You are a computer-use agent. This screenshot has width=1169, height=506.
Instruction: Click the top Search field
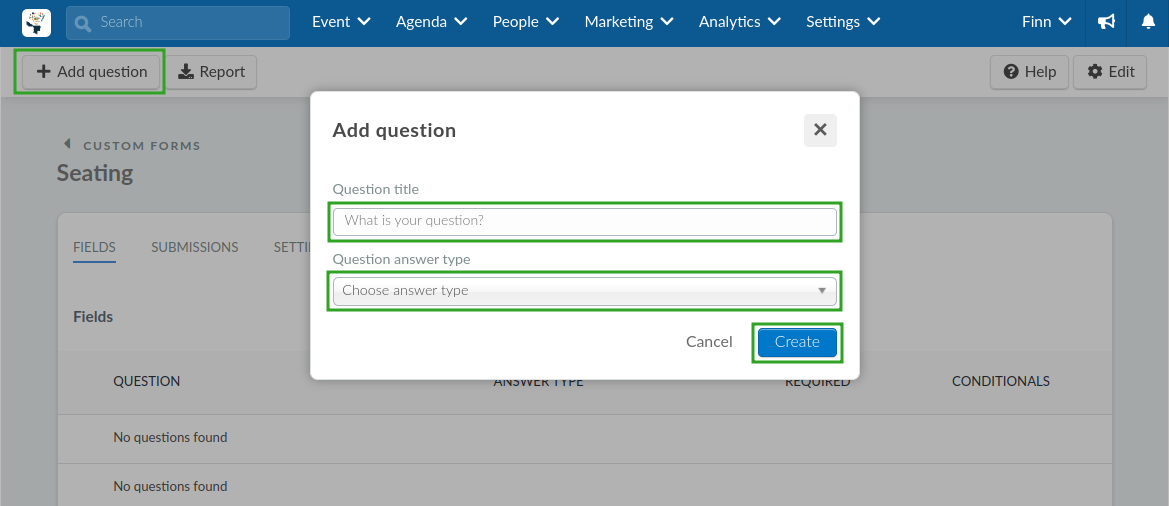click(x=177, y=23)
